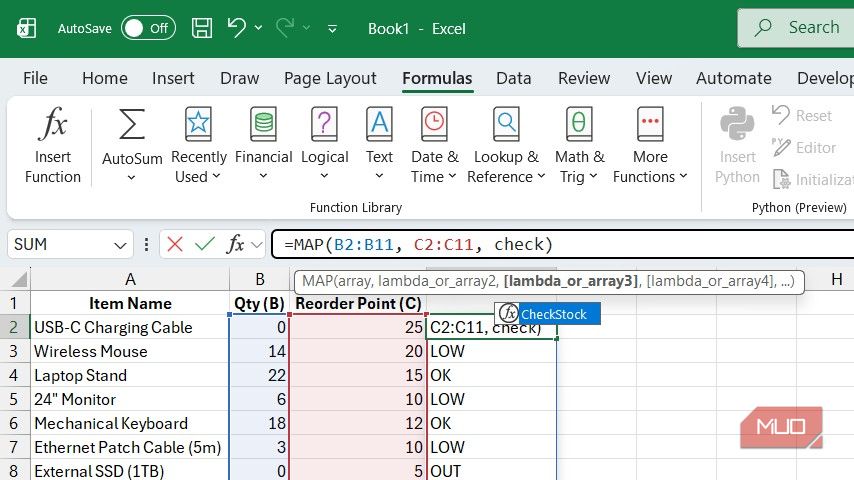Screen dimensions: 854x480
Task: Select the Laptop Stand cell
Action: 130,375
